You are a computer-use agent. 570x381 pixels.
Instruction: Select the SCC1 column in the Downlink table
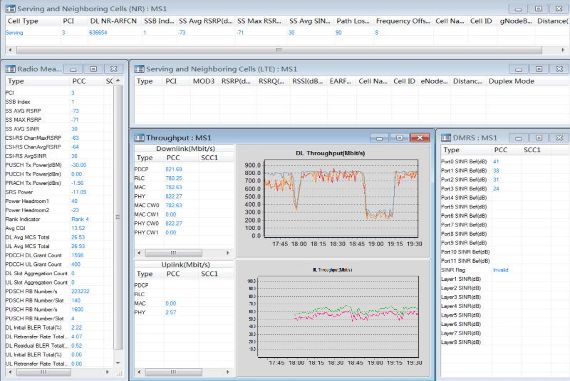209,157
